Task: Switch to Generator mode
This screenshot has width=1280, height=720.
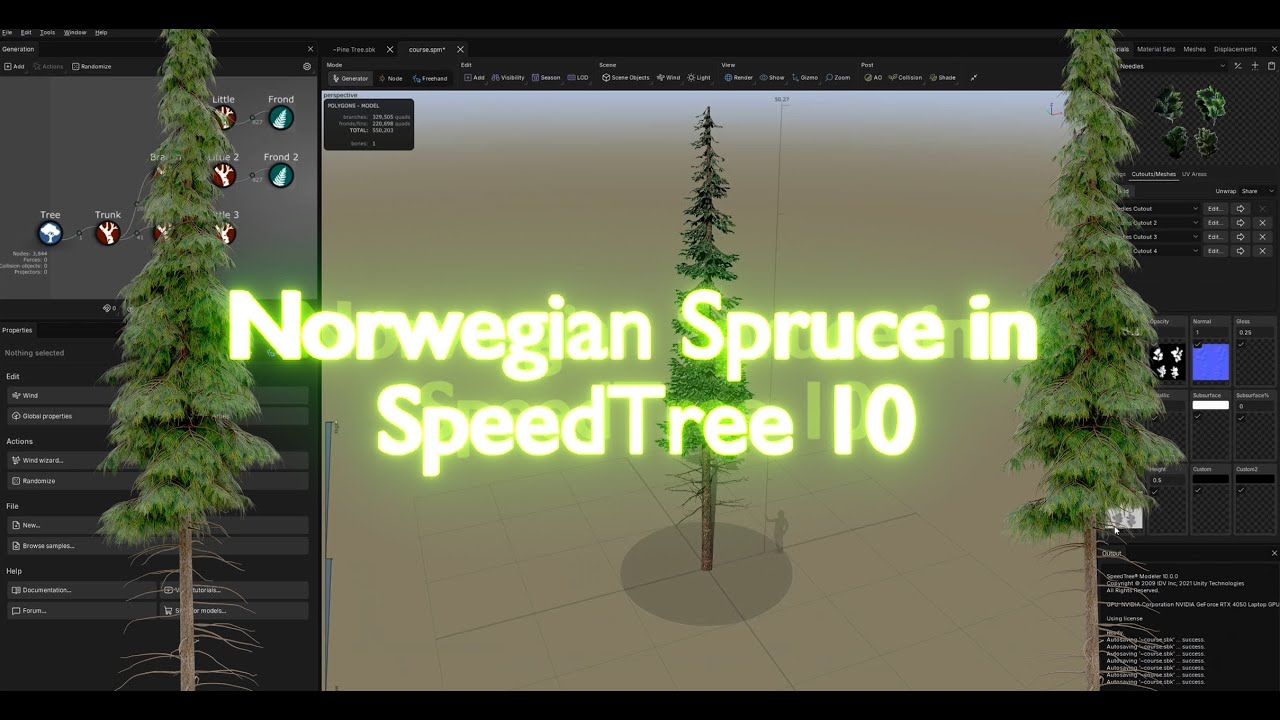Action: (350, 78)
